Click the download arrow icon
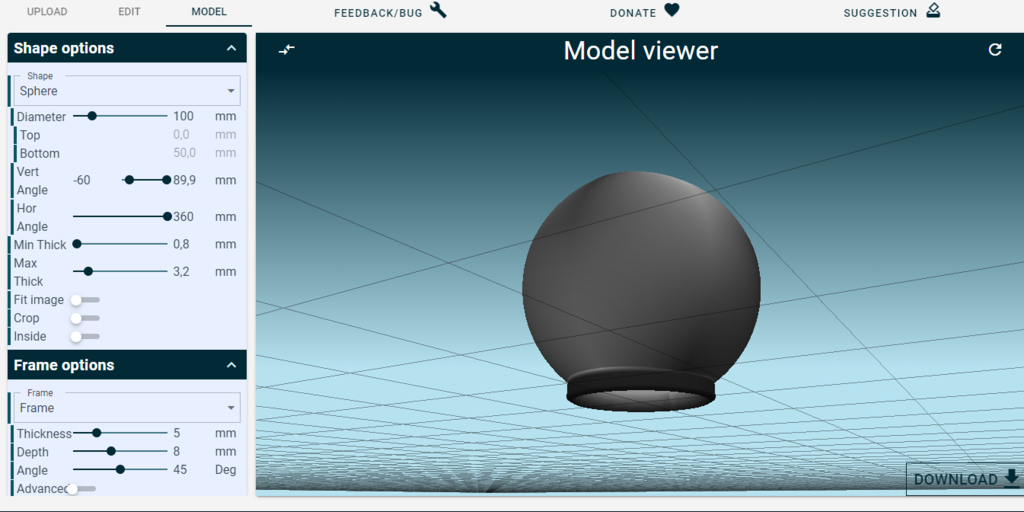Screen dimensions: 1024x512 click(1012, 479)
